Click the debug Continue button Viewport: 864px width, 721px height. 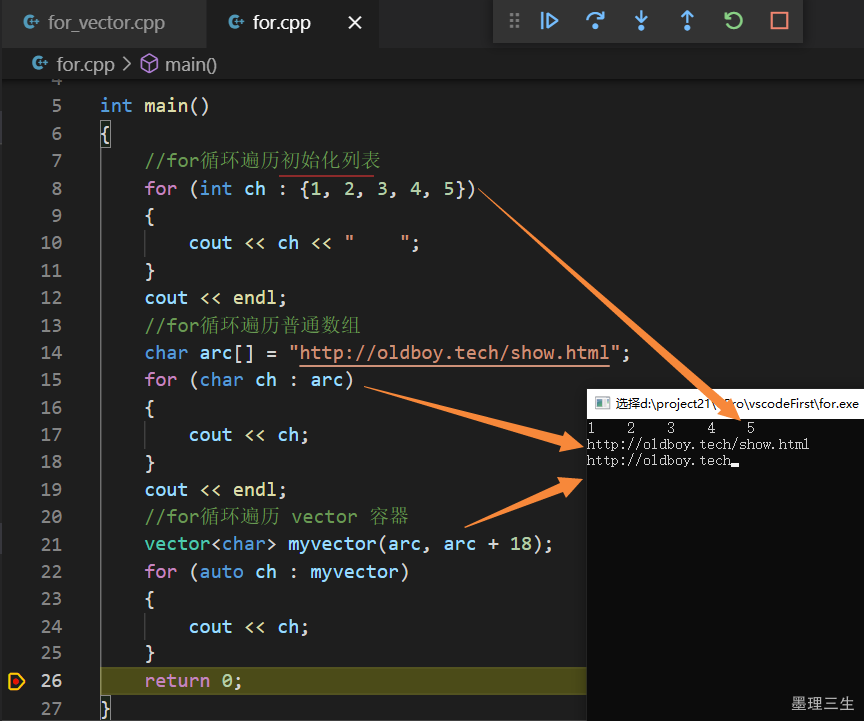(x=549, y=21)
